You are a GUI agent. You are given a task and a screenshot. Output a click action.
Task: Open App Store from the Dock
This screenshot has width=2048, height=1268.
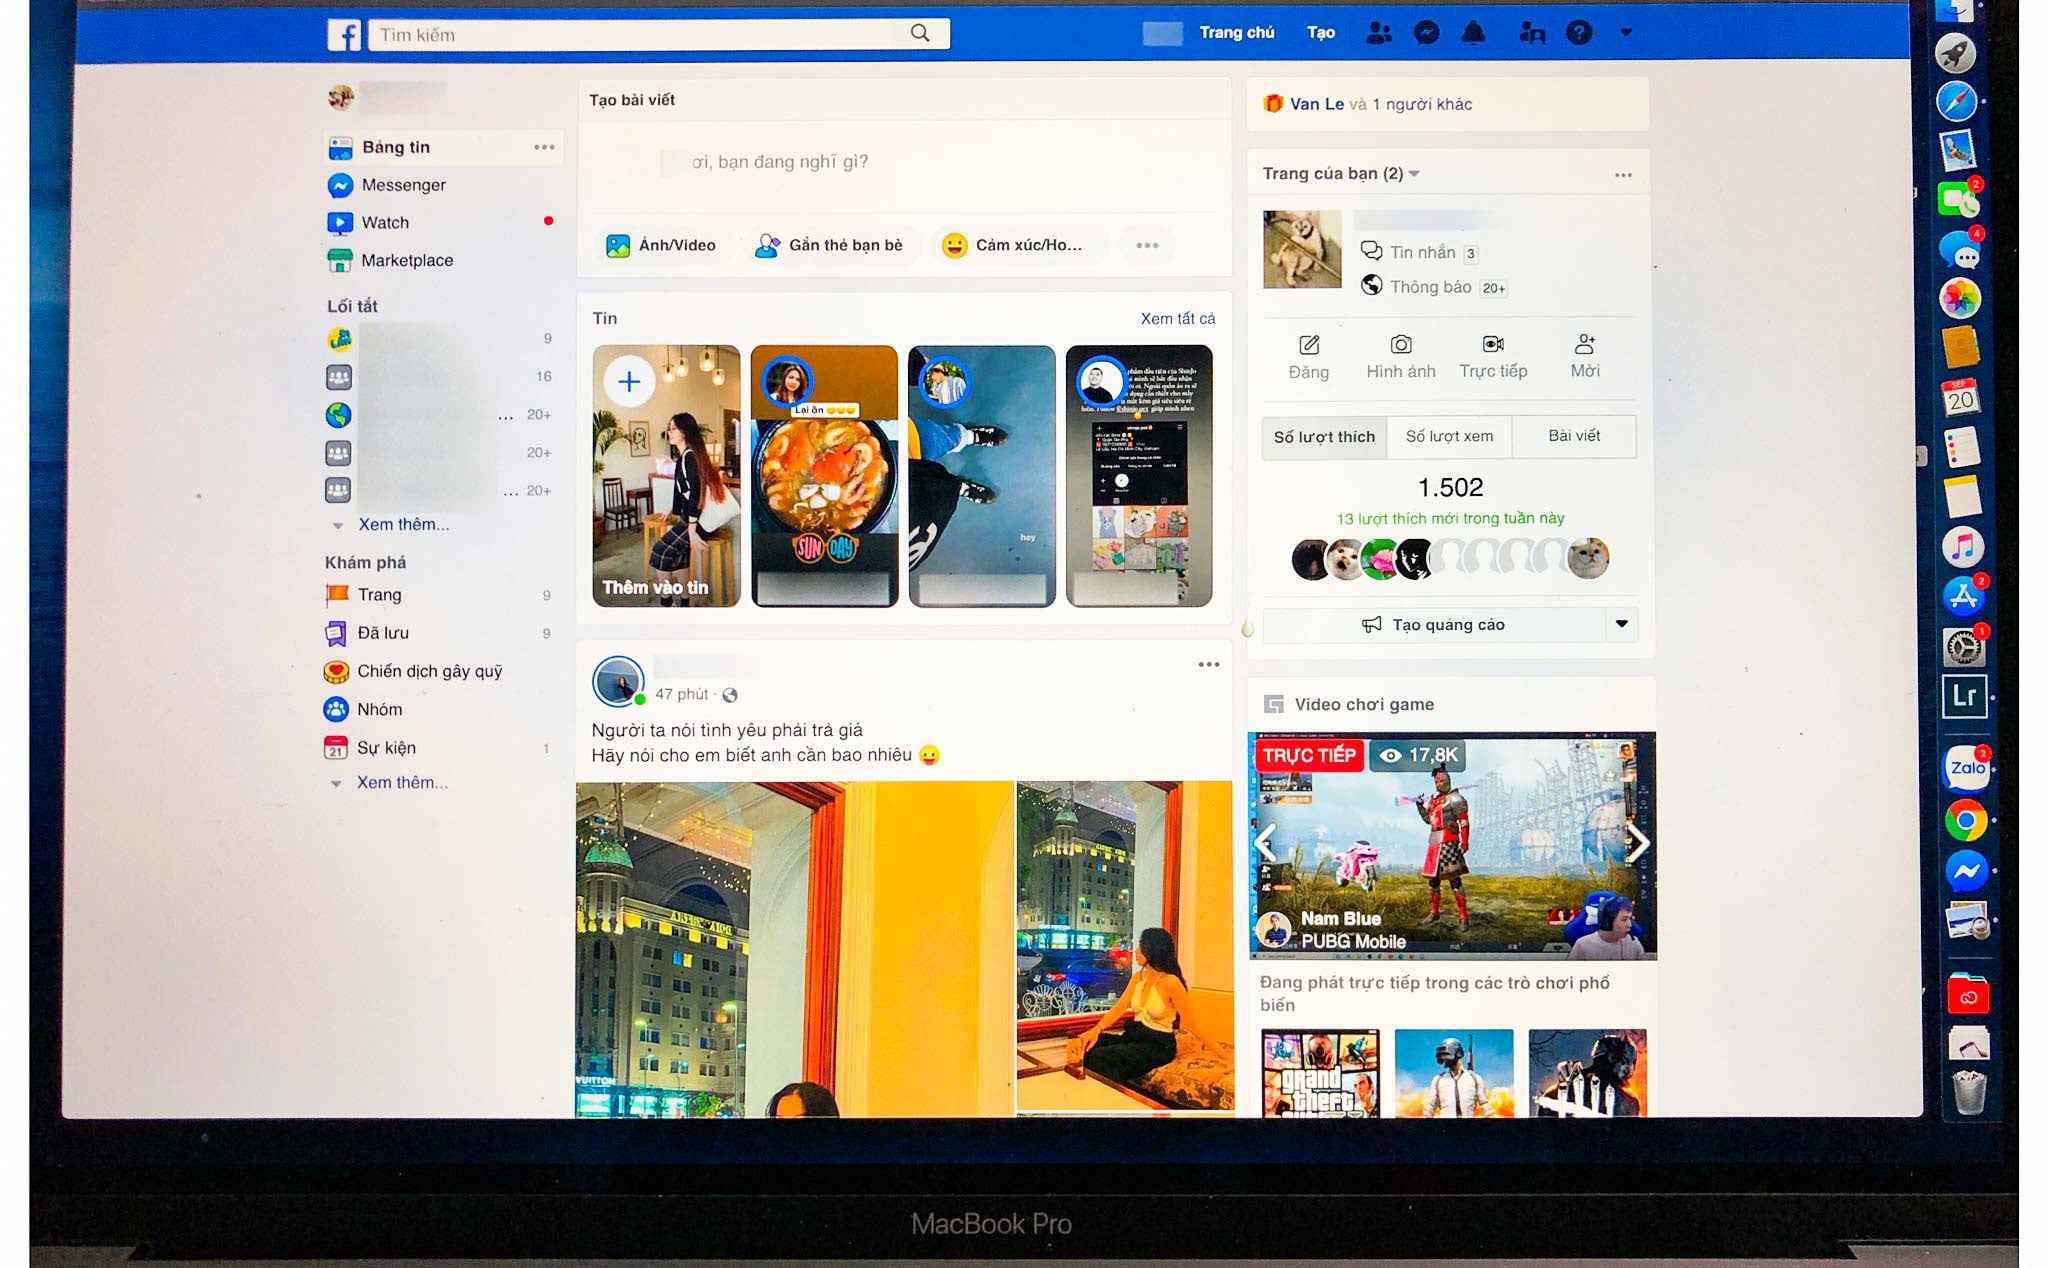coord(1962,596)
